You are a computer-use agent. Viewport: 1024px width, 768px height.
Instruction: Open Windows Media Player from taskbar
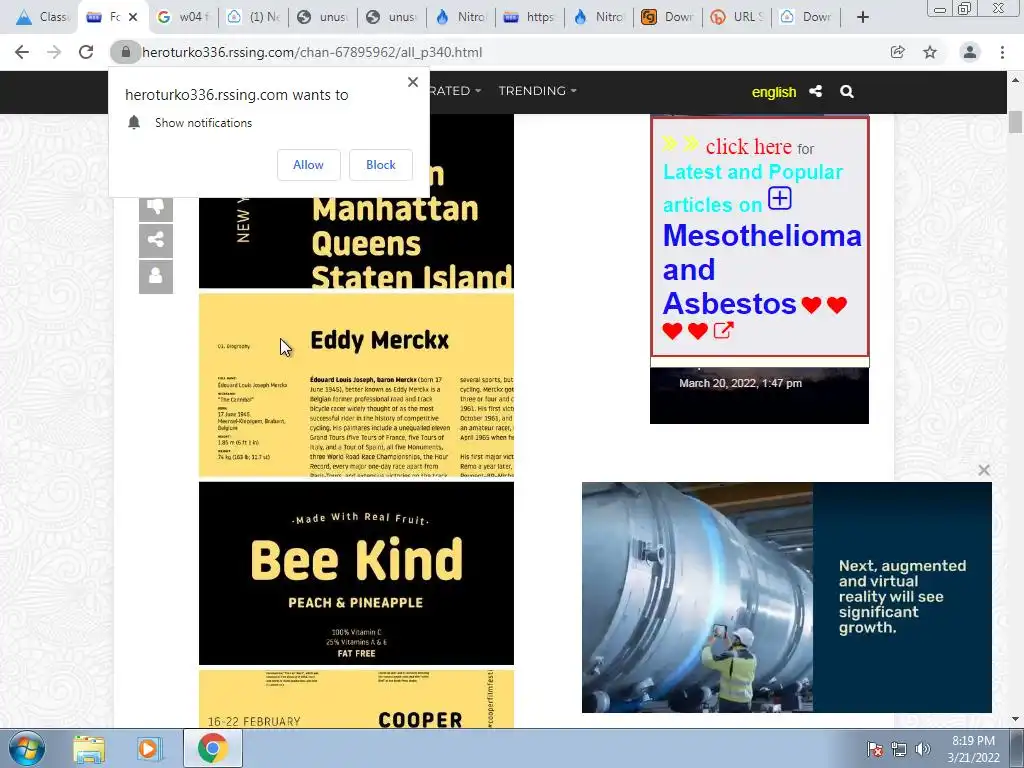point(148,749)
